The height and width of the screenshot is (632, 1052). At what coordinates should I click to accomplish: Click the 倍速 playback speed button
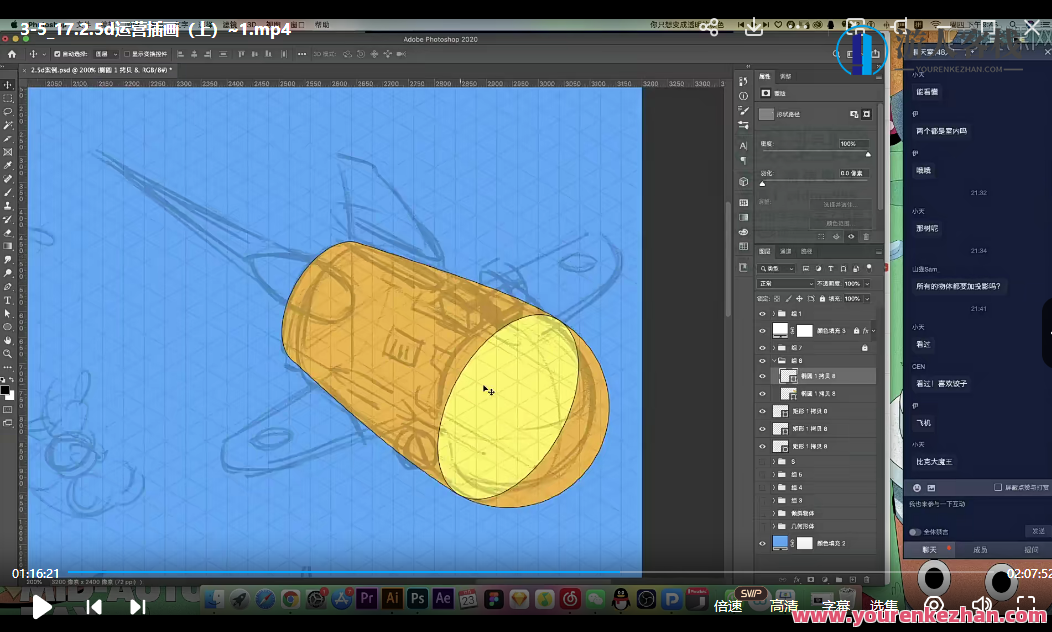[x=728, y=605]
